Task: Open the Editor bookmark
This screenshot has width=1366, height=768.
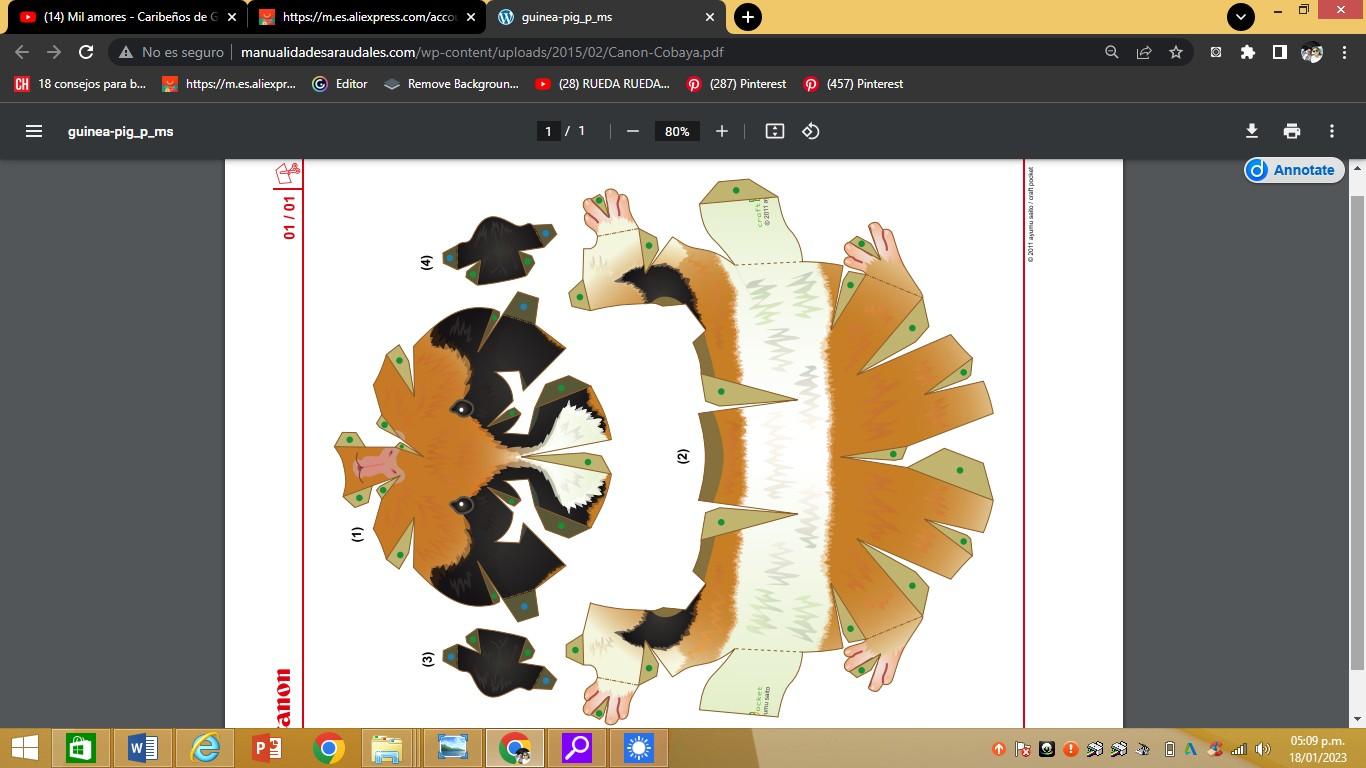Action: 340,84
